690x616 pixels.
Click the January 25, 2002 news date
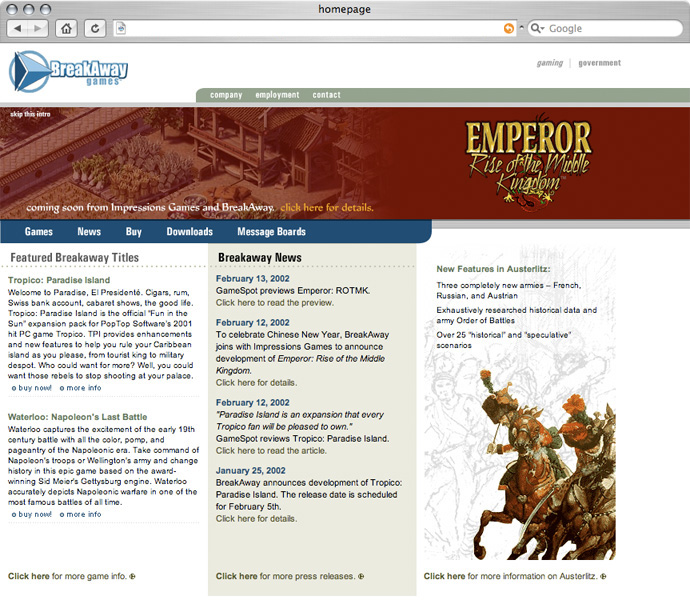click(250, 470)
